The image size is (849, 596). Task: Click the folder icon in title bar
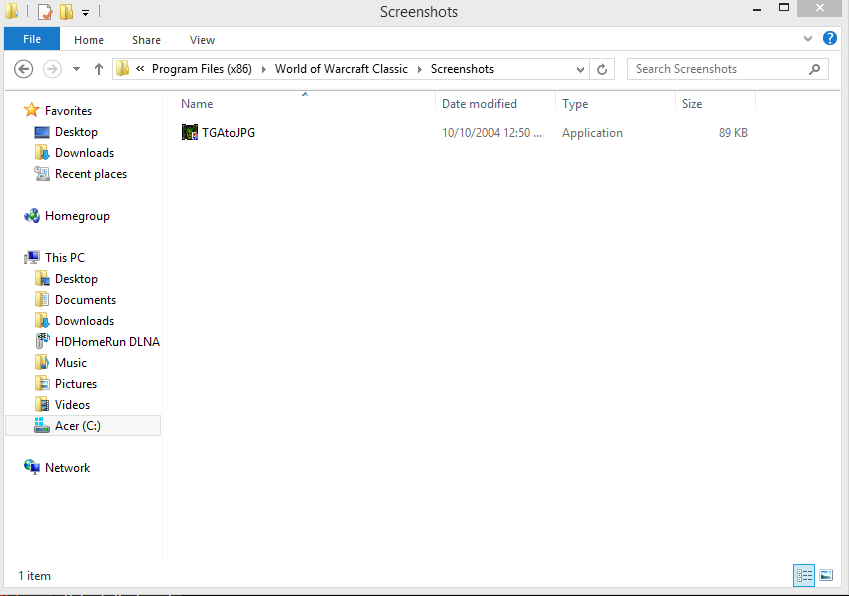tap(12, 11)
